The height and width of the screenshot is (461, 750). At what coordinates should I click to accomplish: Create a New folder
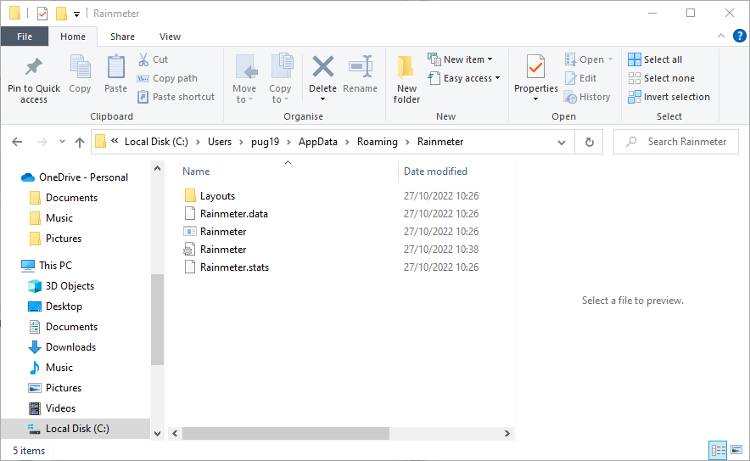pyautogui.click(x=407, y=79)
